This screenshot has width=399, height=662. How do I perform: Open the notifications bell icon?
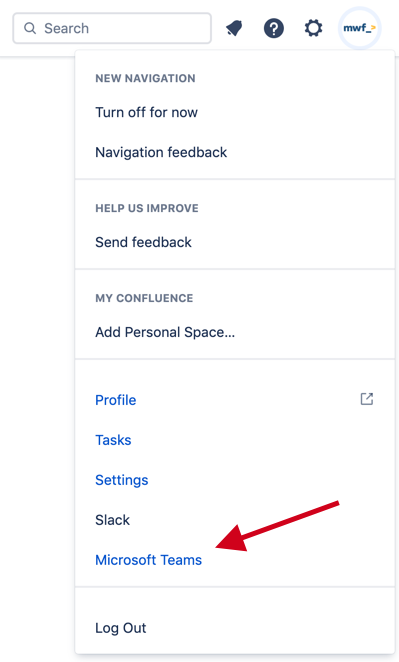pyautogui.click(x=234, y=28)
